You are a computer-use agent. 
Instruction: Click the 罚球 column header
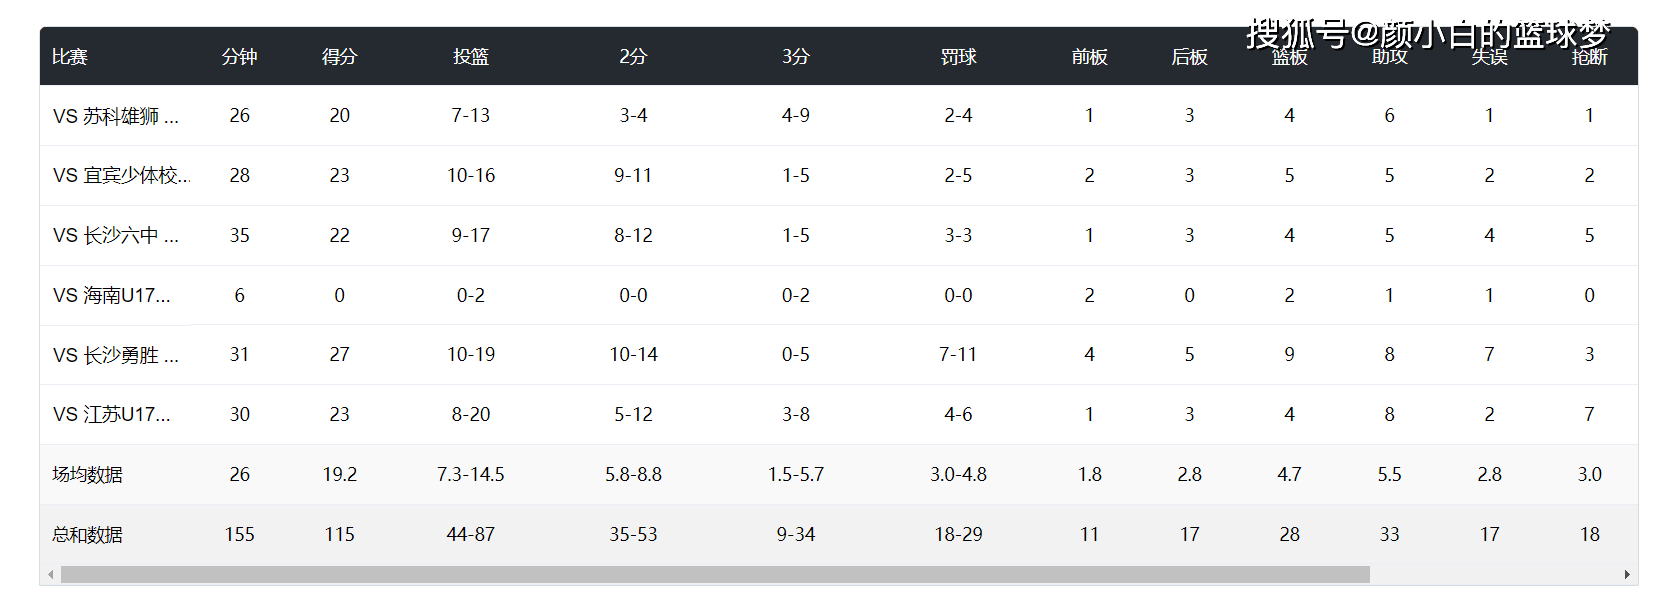(x=958, y=57)
